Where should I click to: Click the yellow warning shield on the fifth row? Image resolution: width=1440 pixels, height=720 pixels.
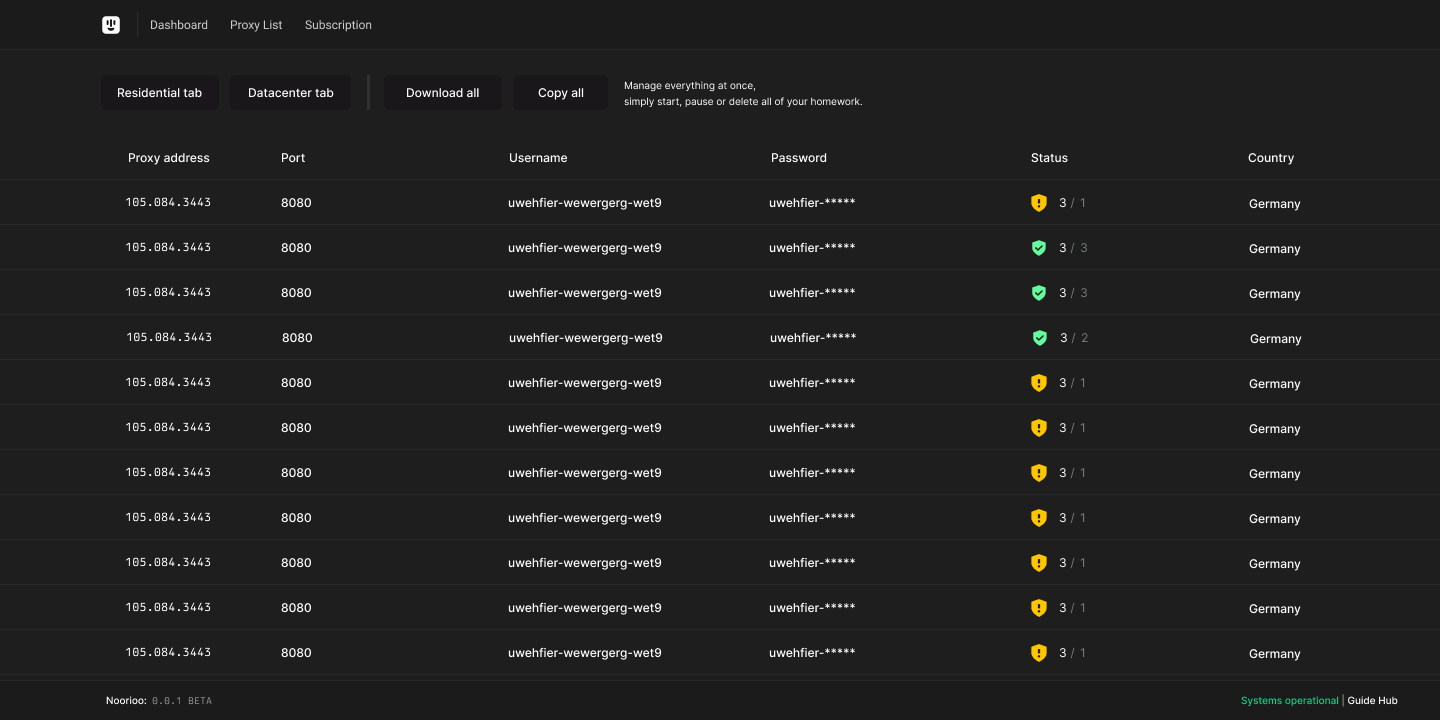pos(1038,382)
